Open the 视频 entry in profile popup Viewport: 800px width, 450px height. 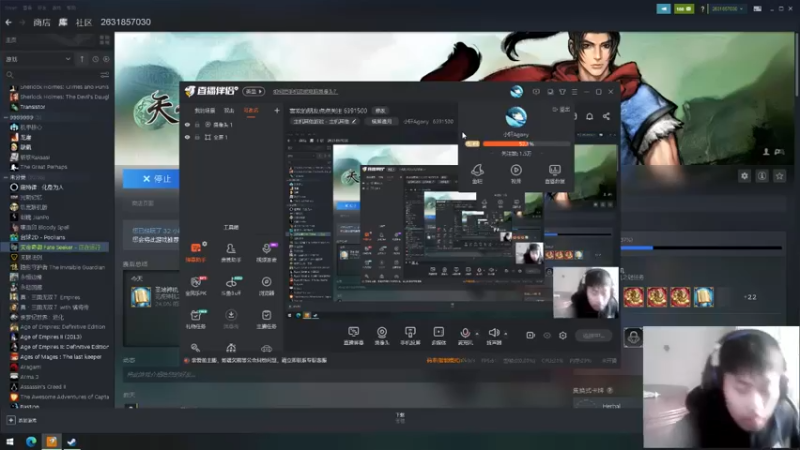pyautogui.click(x=516, y=174)
